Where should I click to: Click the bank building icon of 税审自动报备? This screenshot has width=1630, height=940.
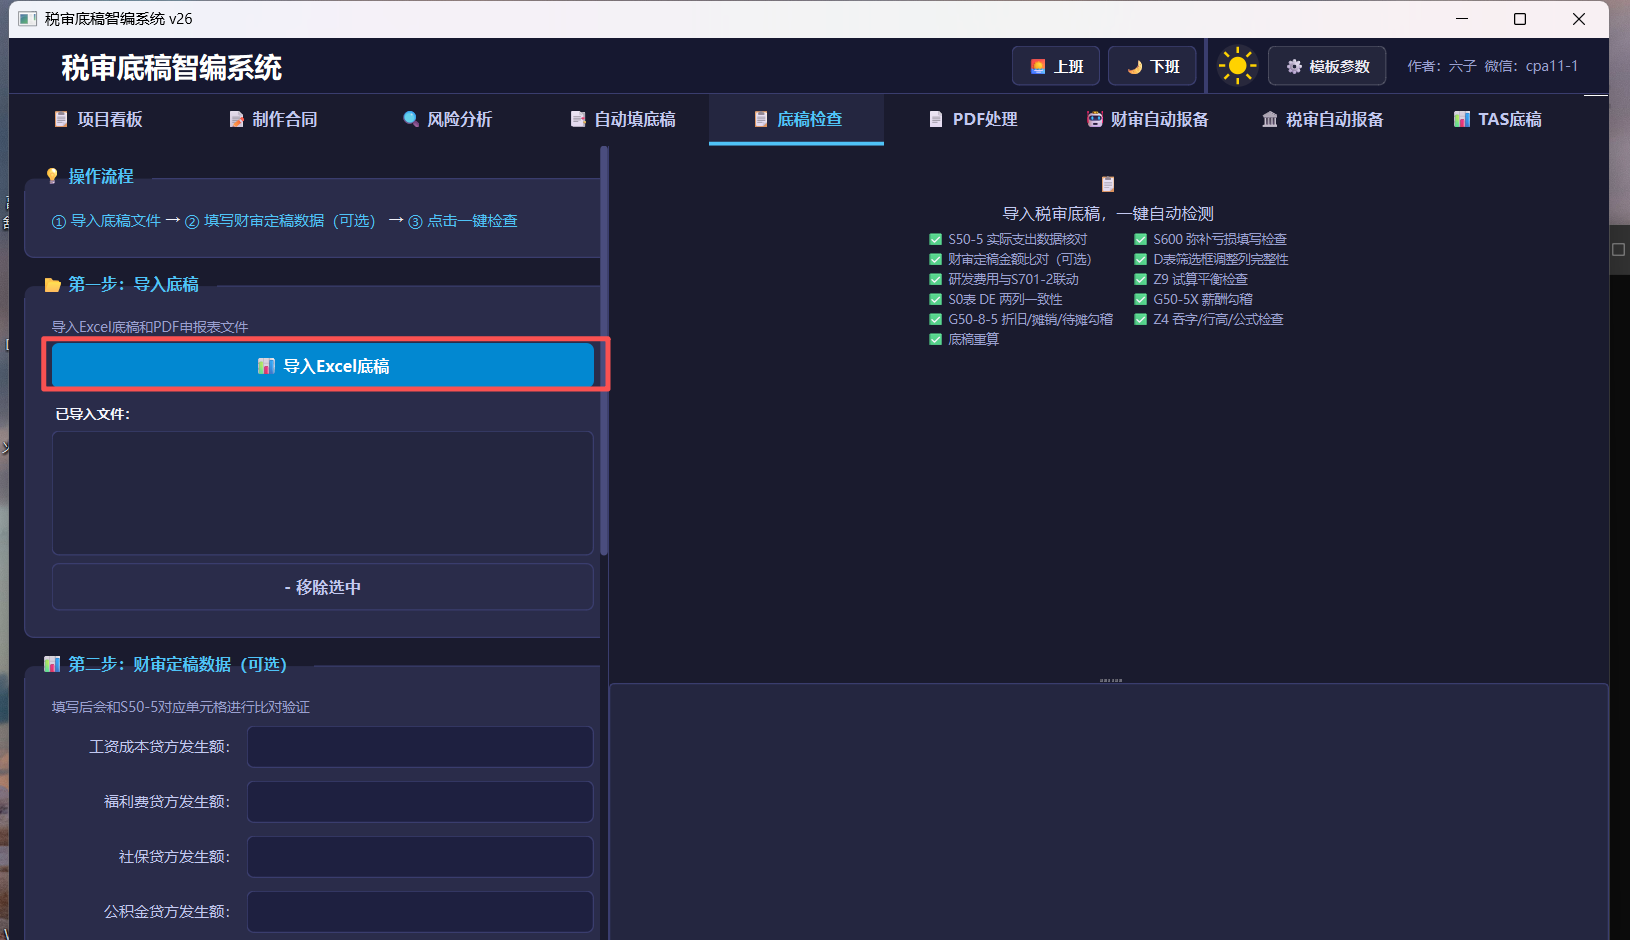click(x=1270, y=119)
